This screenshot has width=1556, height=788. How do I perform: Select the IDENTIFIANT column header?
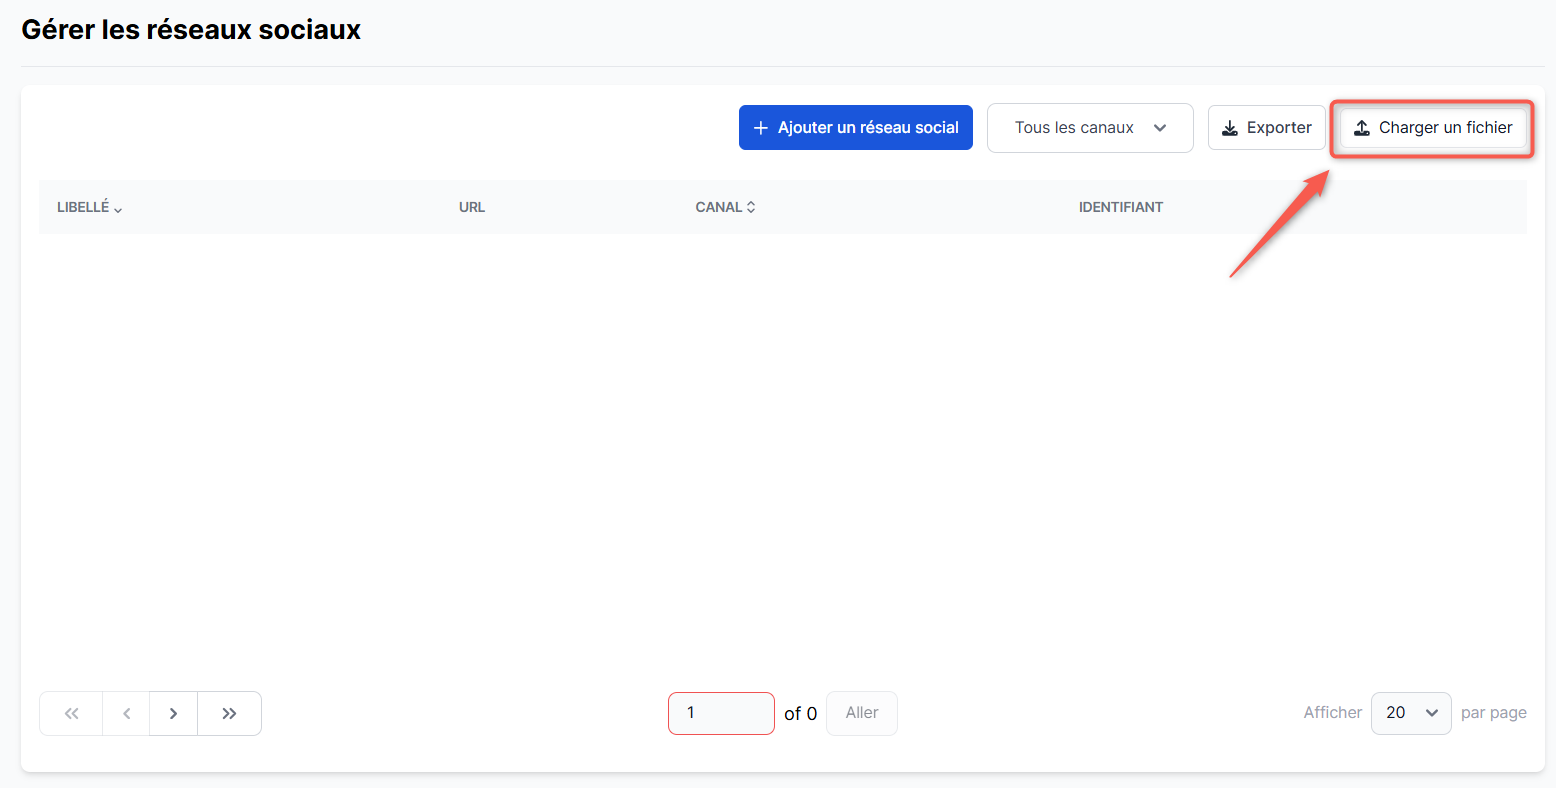click(1120, 207)
